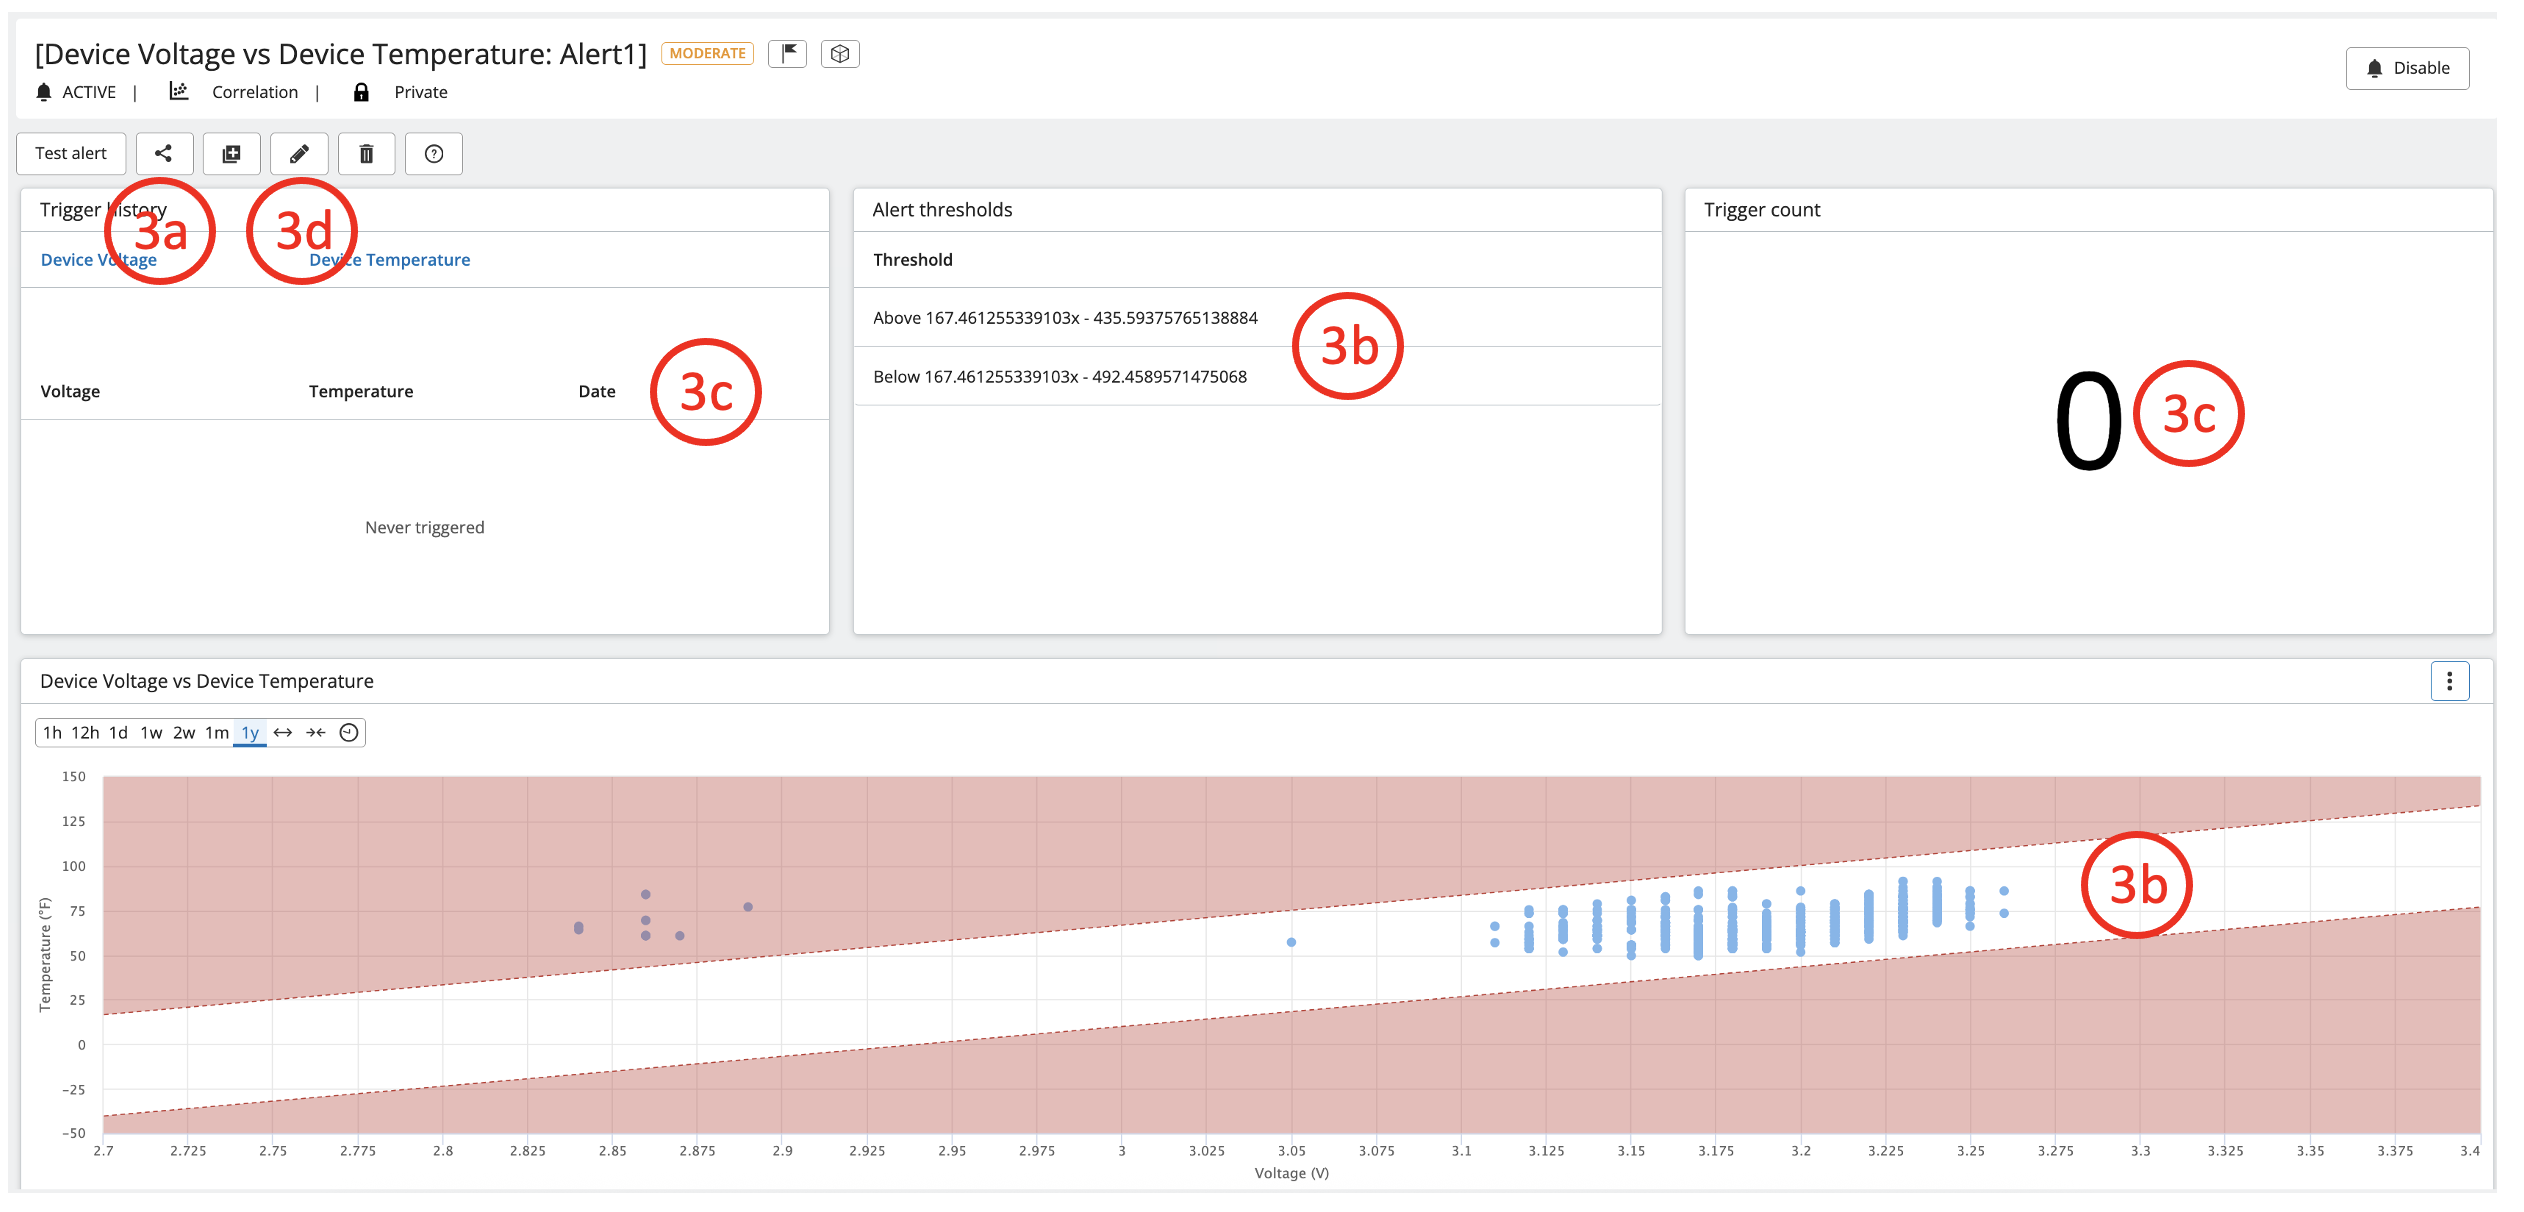Click the MODERATE severity badge
Image resolution: width=2524 pixels, height=1212 pixels.
(707, 53)
